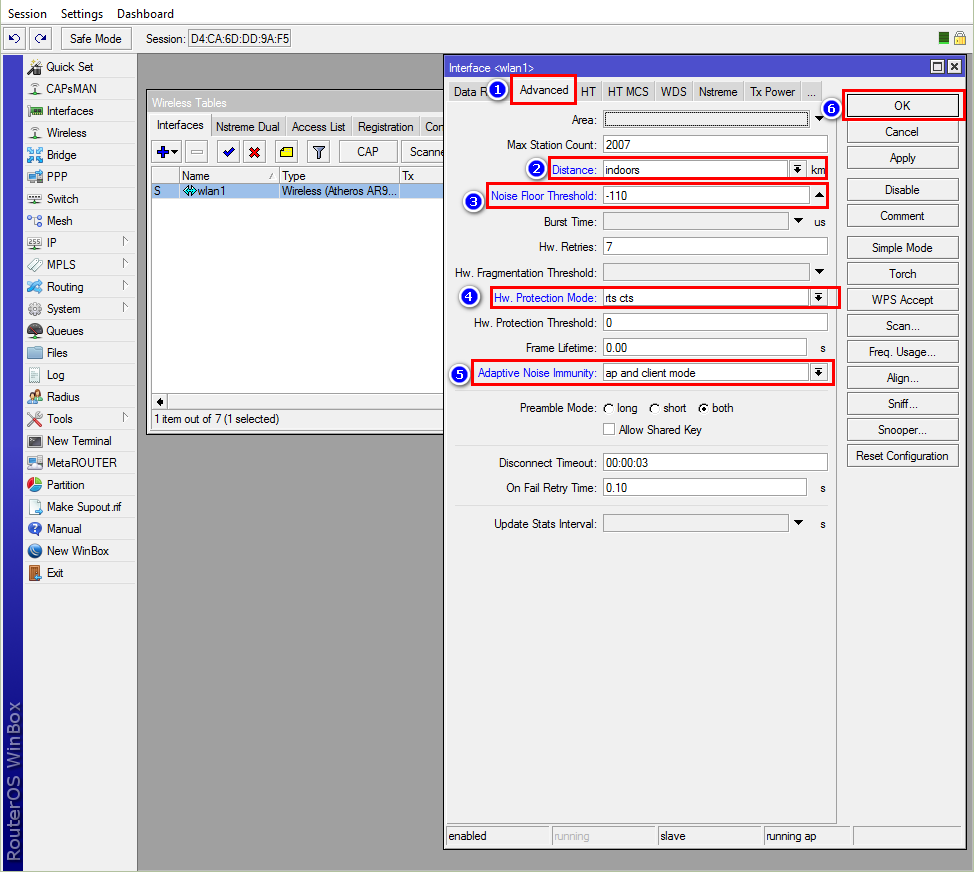
Task: Open the Switch sidebar item
Action: point(63,199)
